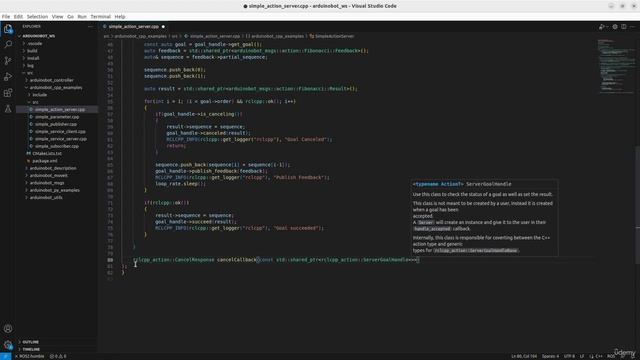Open the Search view in activity bar
Viewport: 640px width, 360px height.
pos(8,44)
